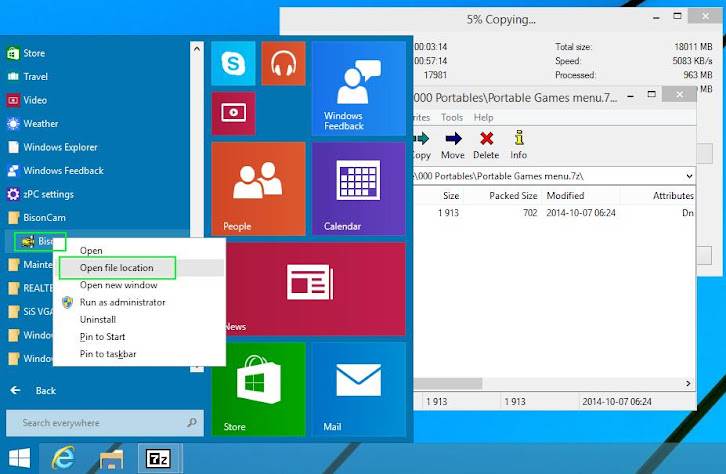Sort by Packed Size column header

(x=502, y=196)
